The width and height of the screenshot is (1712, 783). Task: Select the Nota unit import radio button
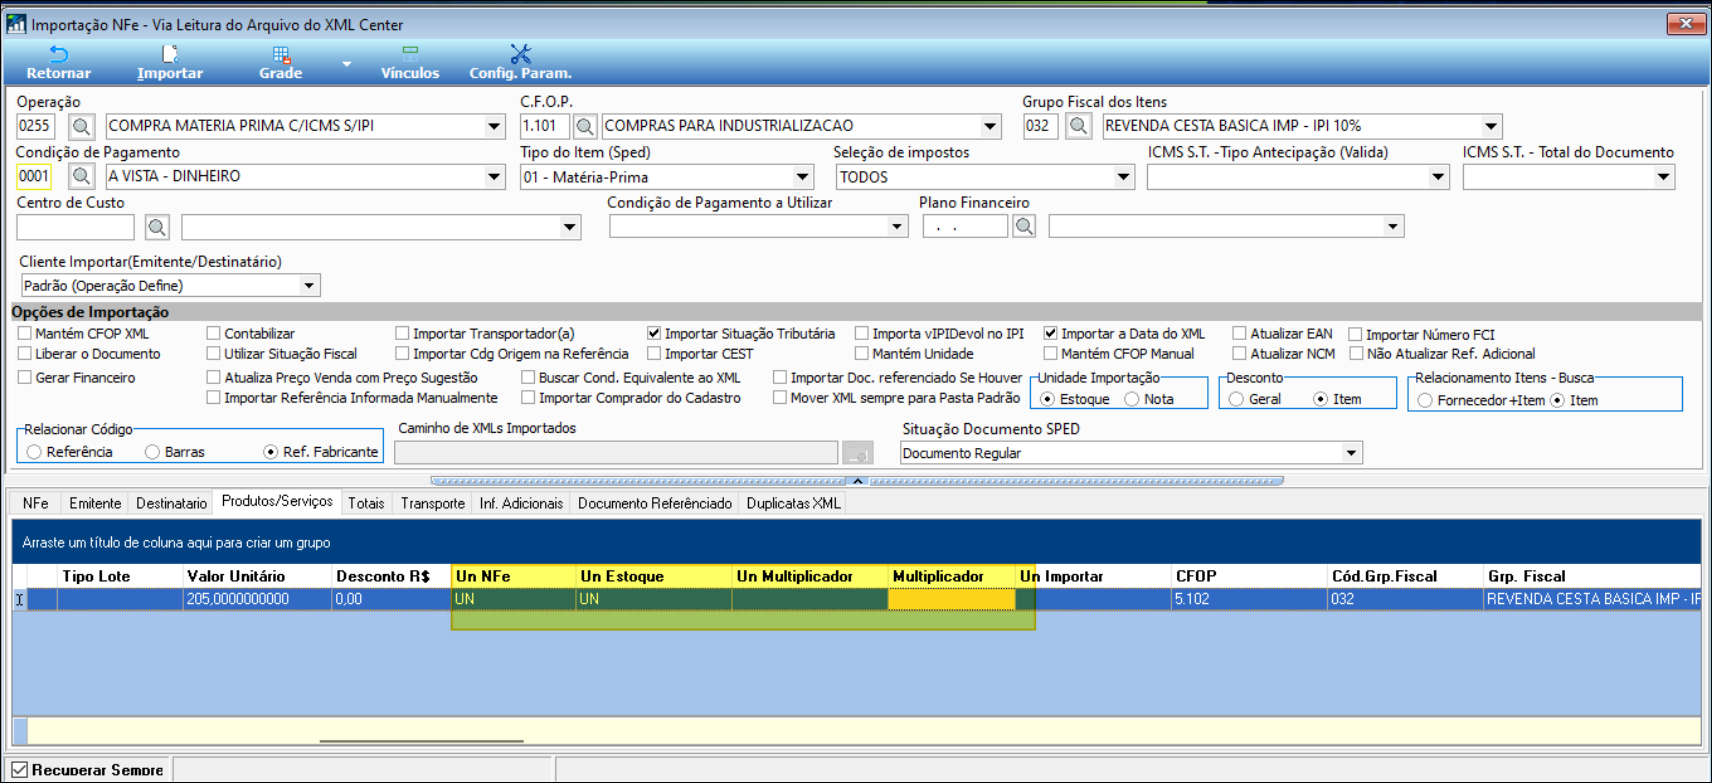[1132, 399]
